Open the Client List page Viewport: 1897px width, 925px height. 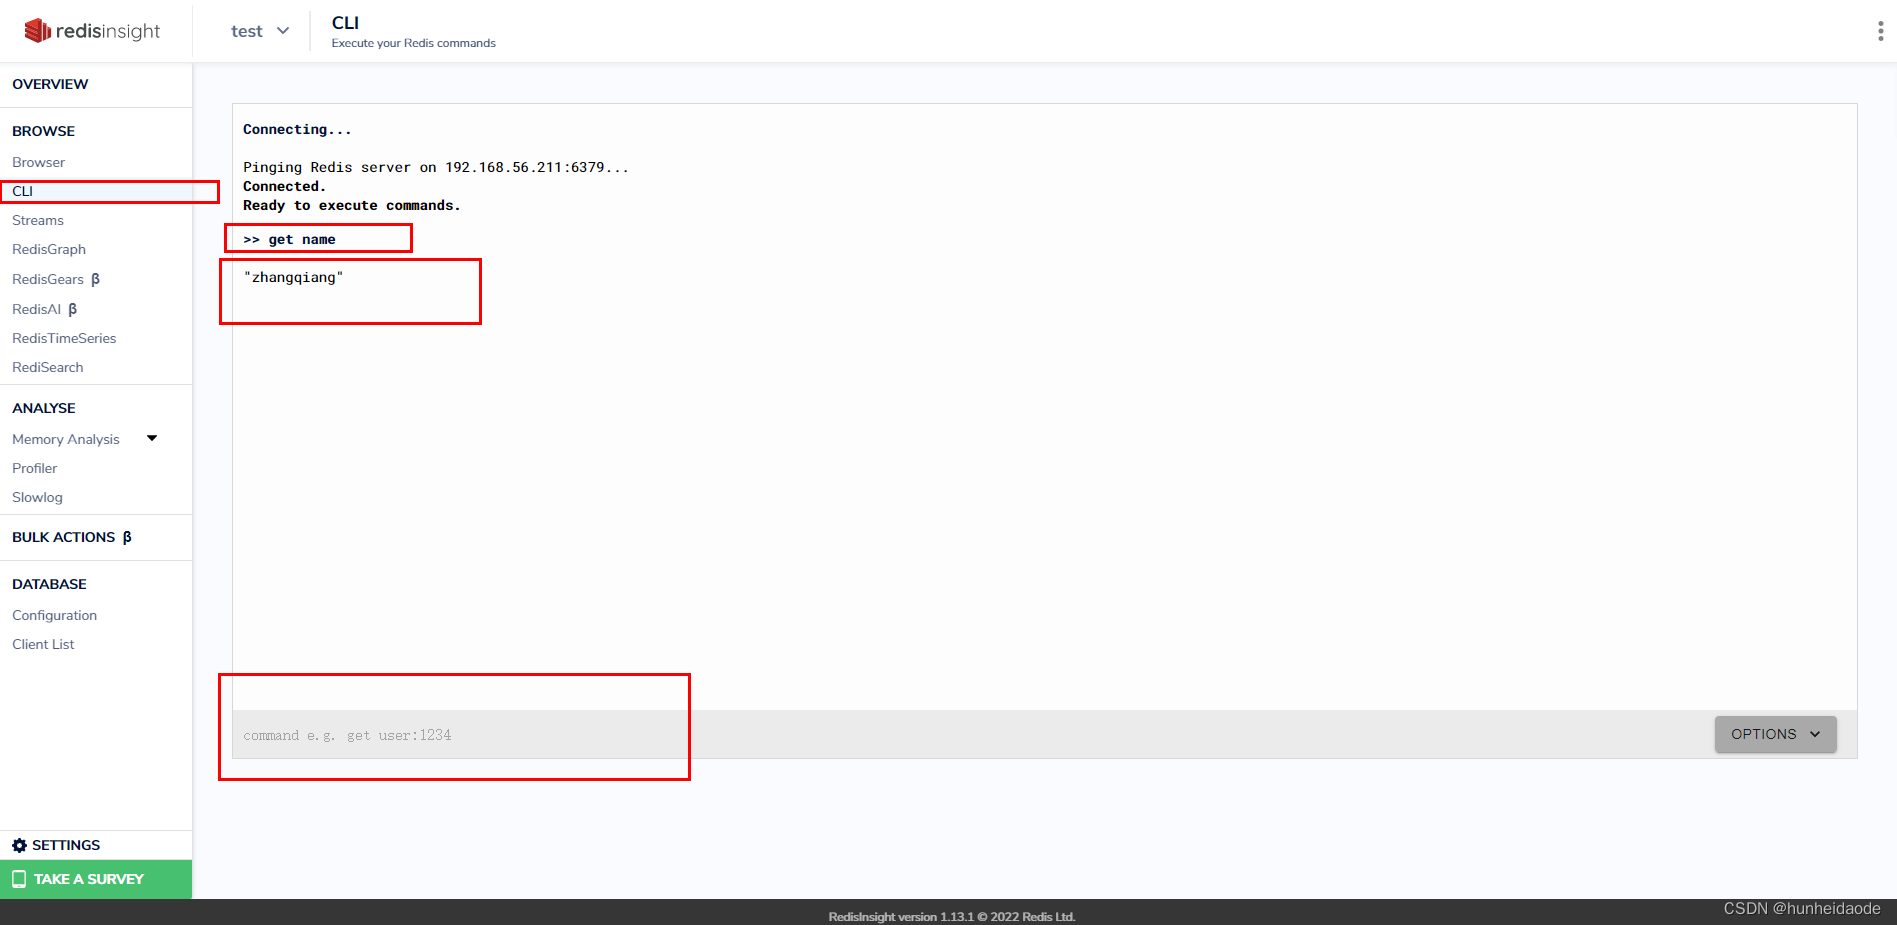(43, 644)
